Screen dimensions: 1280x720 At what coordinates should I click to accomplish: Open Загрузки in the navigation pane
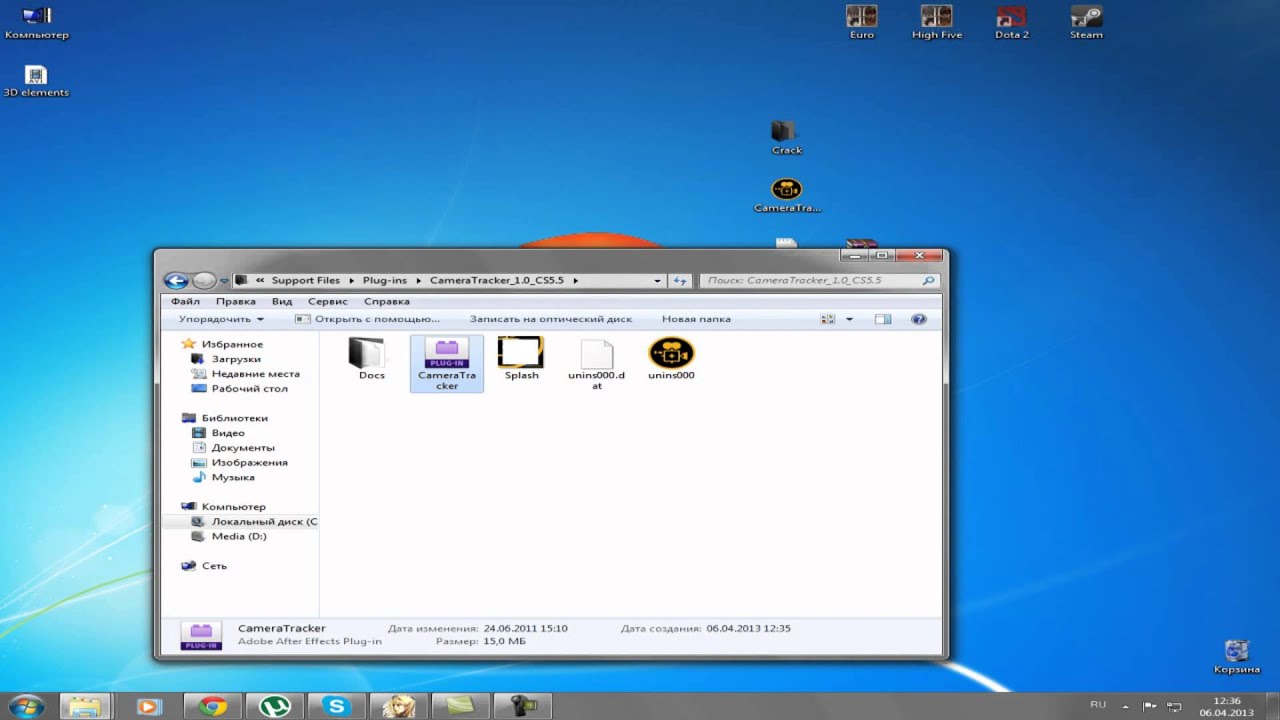coord(236,359)
